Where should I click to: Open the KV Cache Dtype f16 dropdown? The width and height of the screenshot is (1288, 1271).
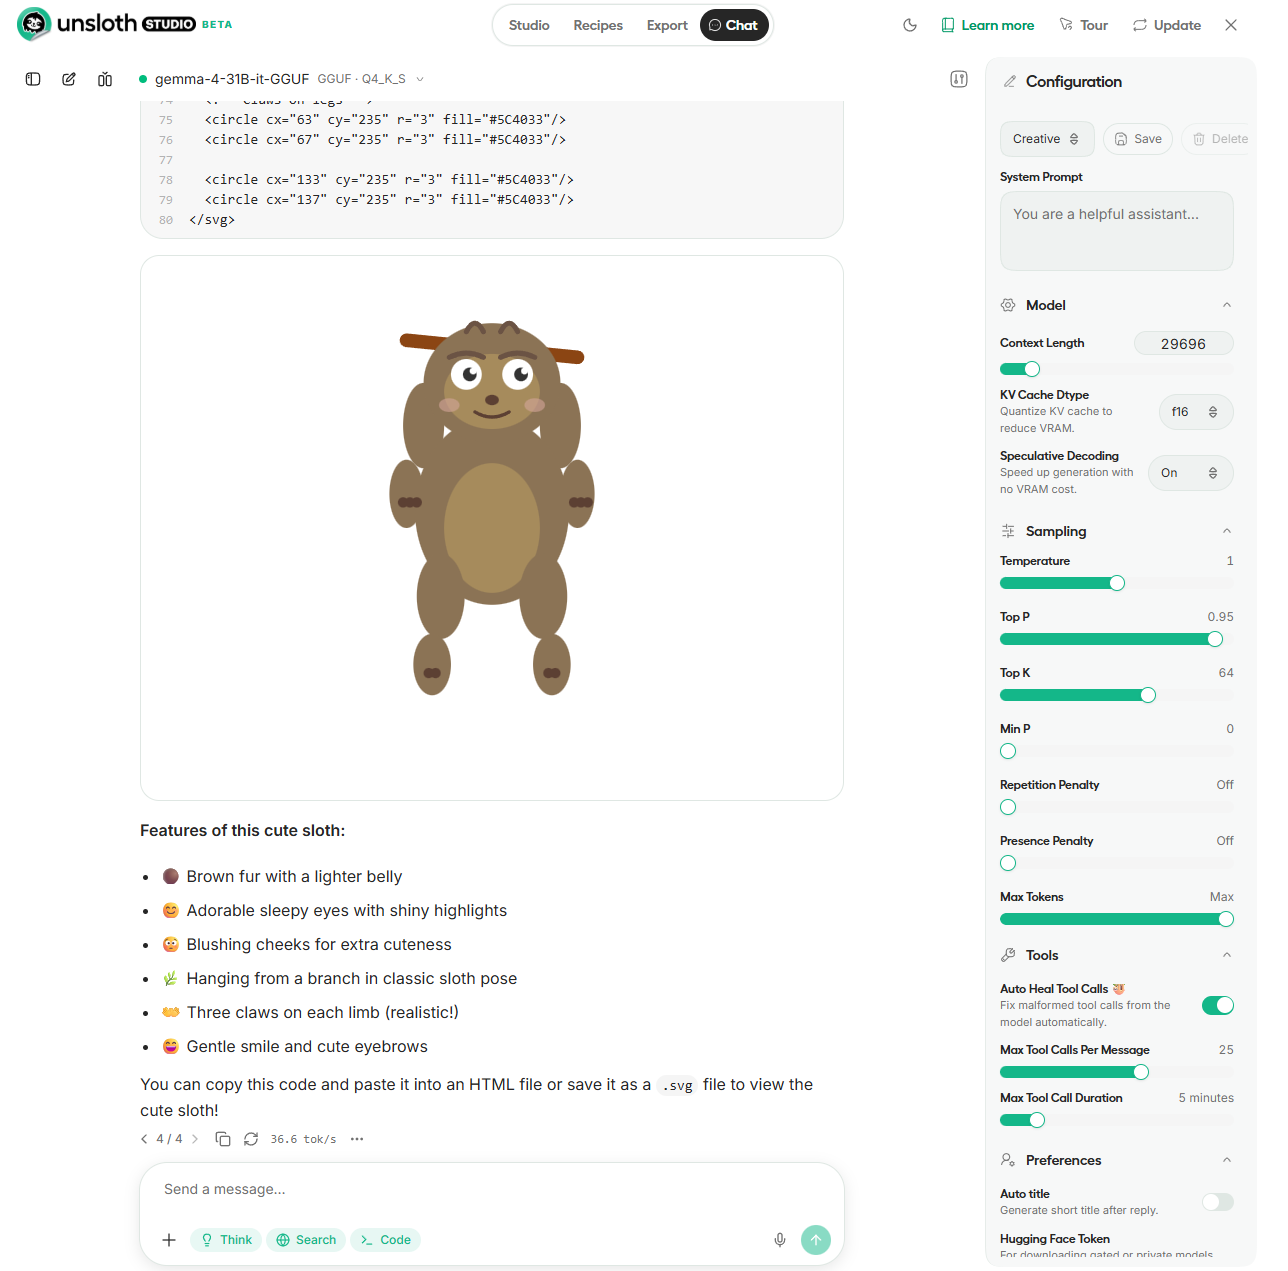pyautogui.click(x=1196, y=412)
